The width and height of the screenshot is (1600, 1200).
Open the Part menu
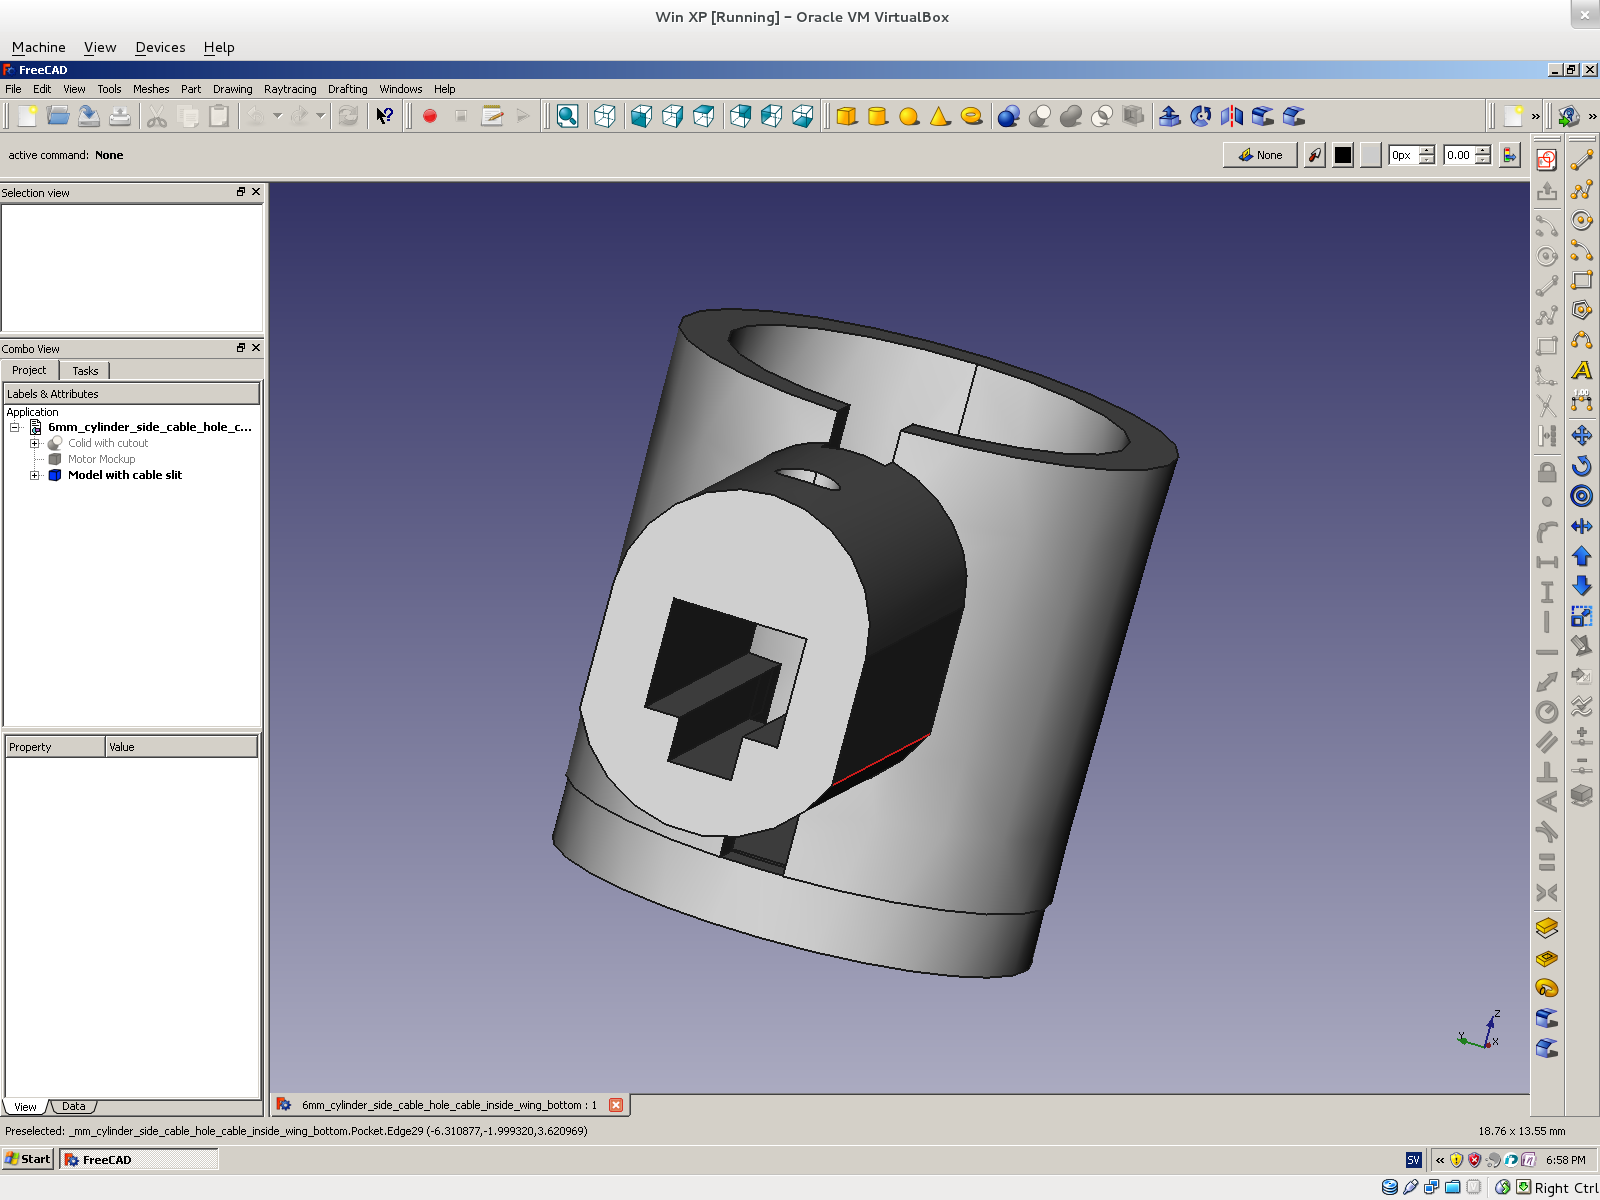click(x=191, y=89)
